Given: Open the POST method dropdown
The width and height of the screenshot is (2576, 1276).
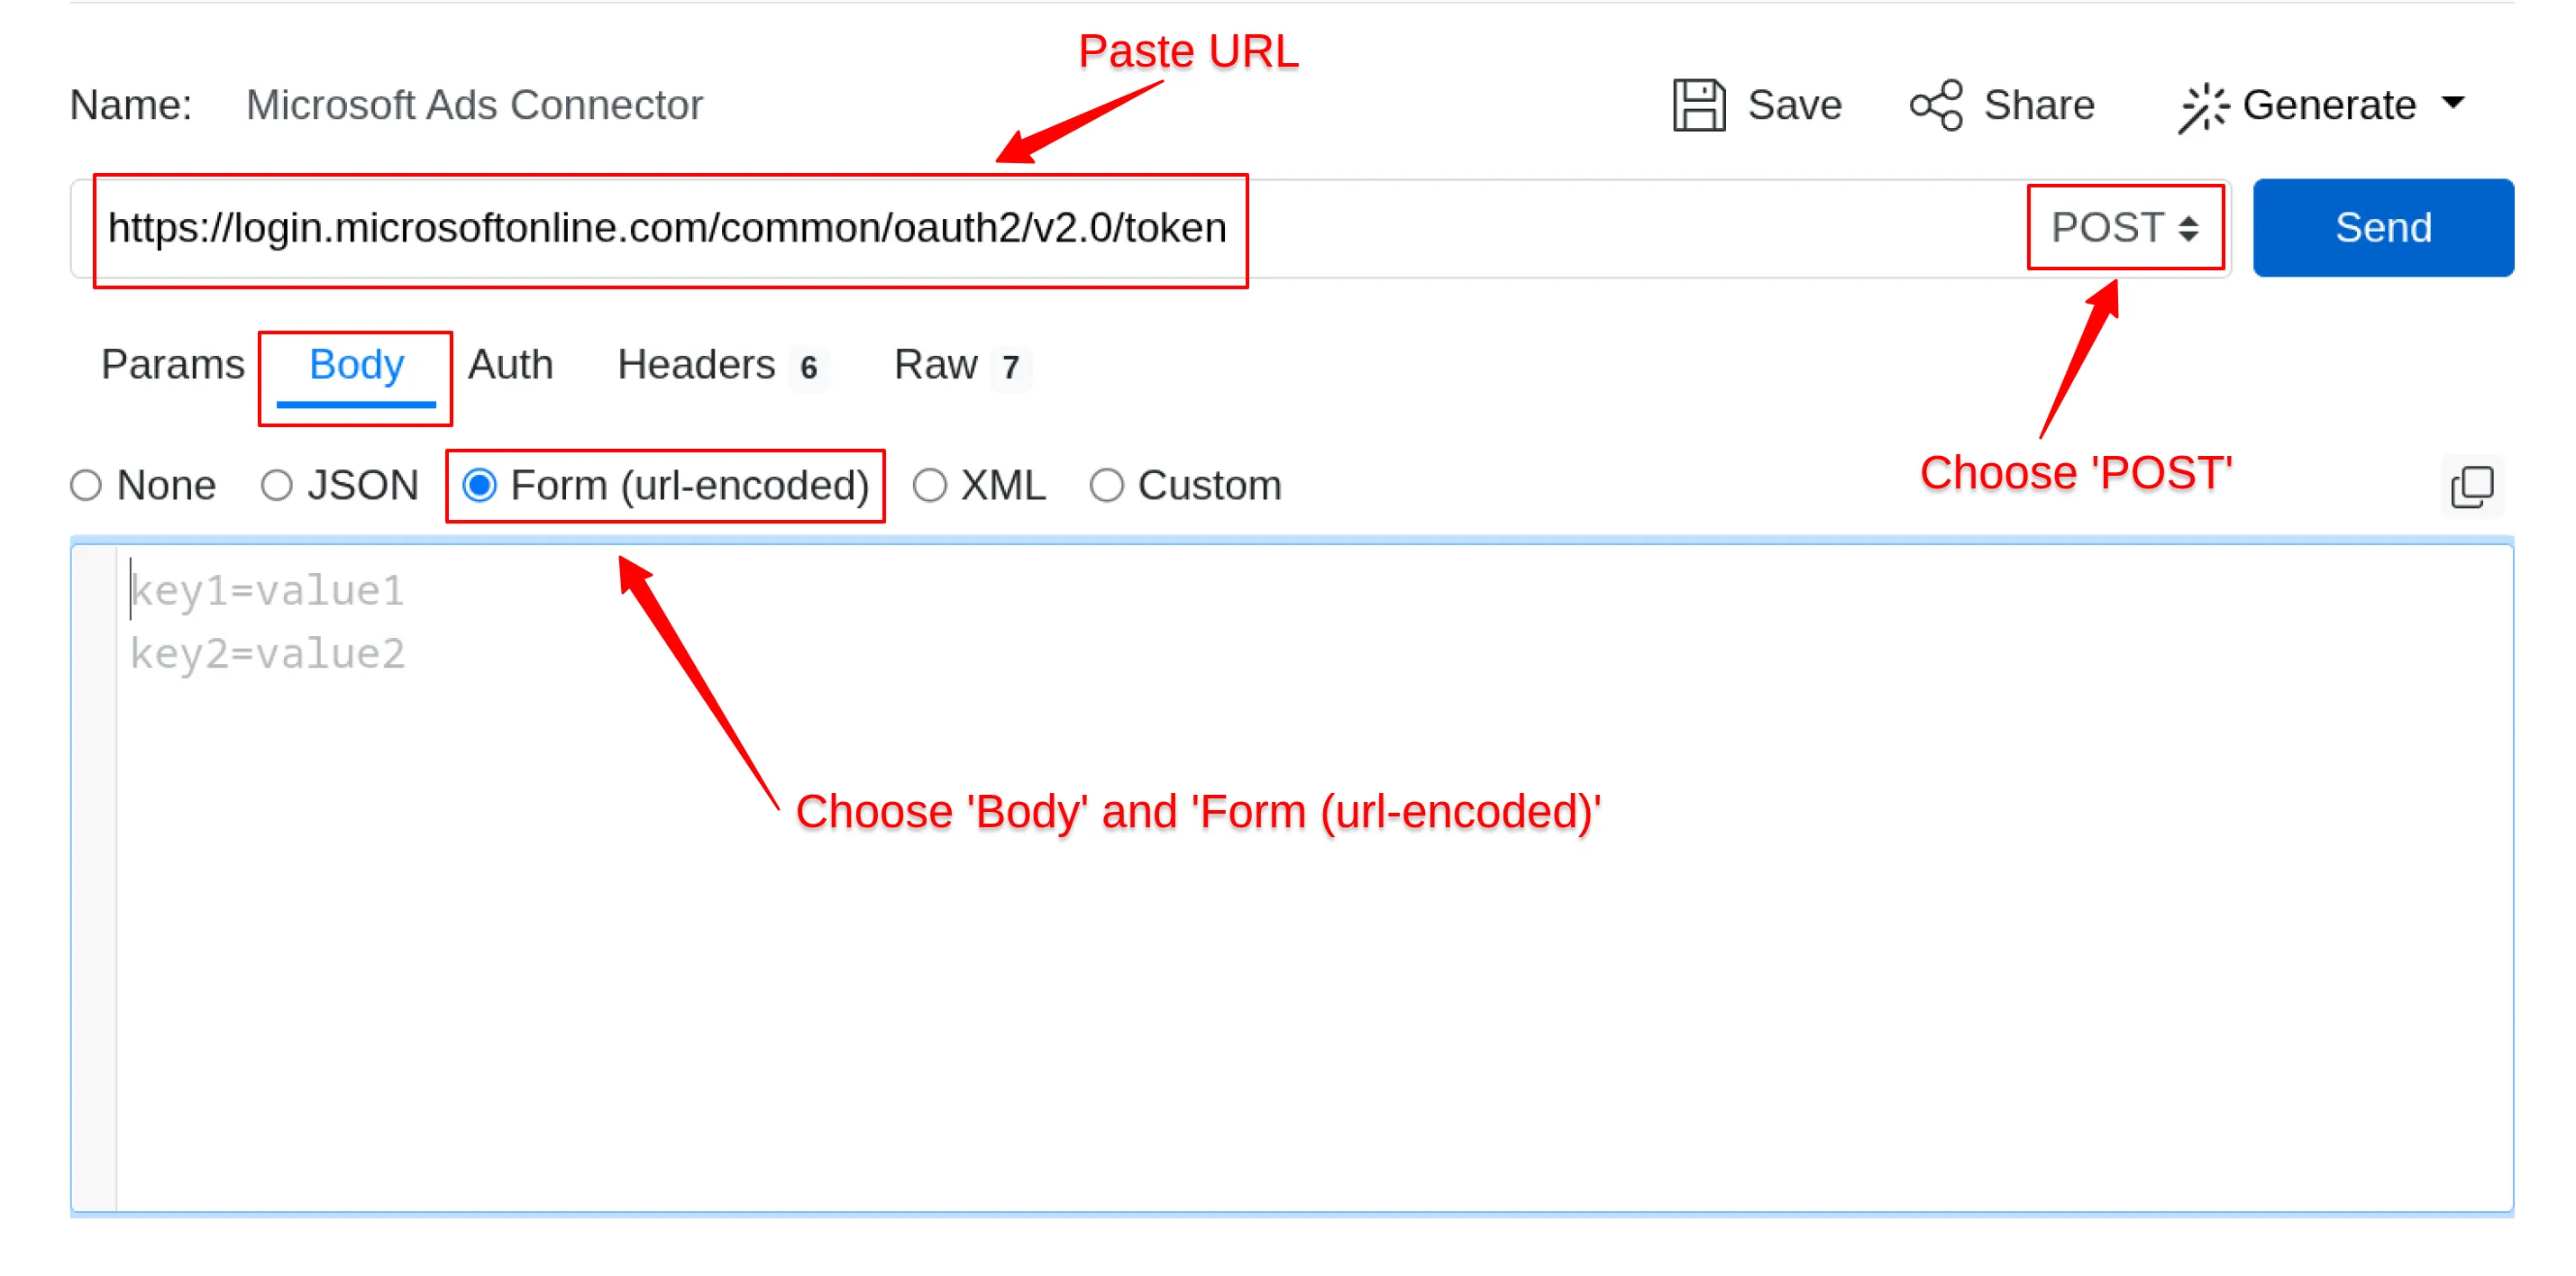Looking at the screenshot, I should click(x=2124, y=227).
